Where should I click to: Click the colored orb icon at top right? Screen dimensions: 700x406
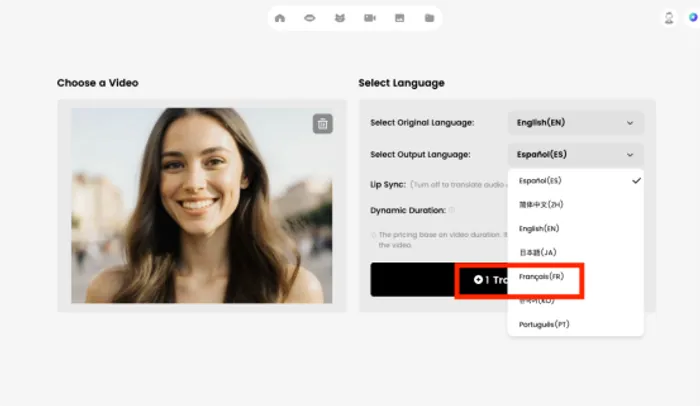tap(693, 18)
